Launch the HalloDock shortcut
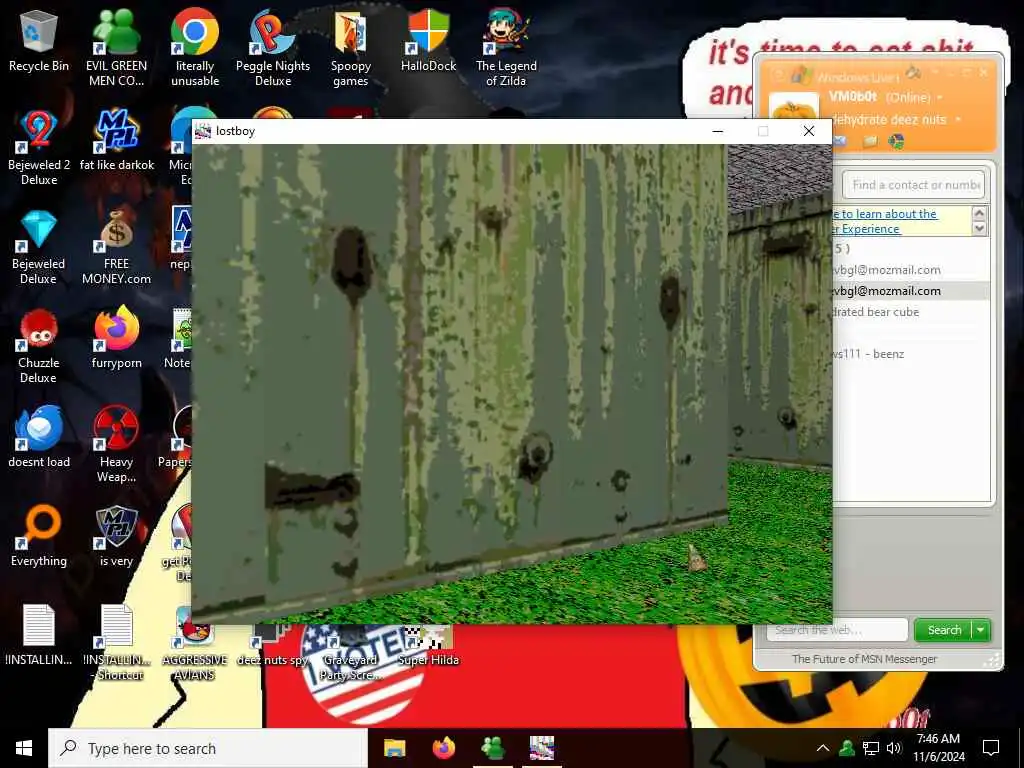This screenshot has width=1024, height=768. [x=428, y=40]
